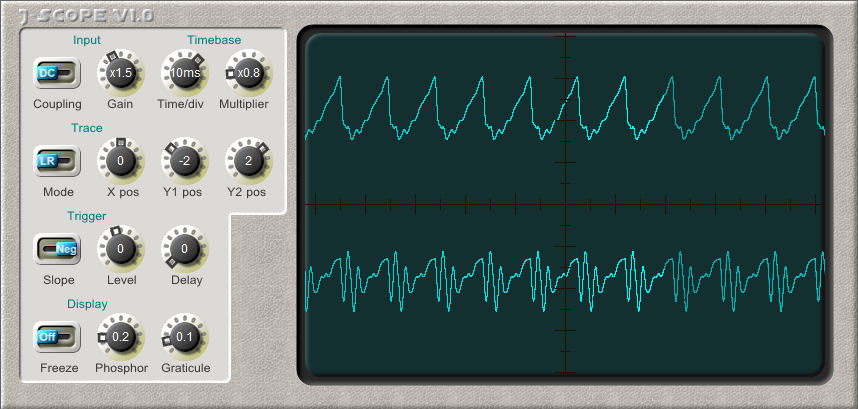This screenshot has height=409, width=858.
Task: Click the Trigger section heading
Action: click(x=86, y=216)
